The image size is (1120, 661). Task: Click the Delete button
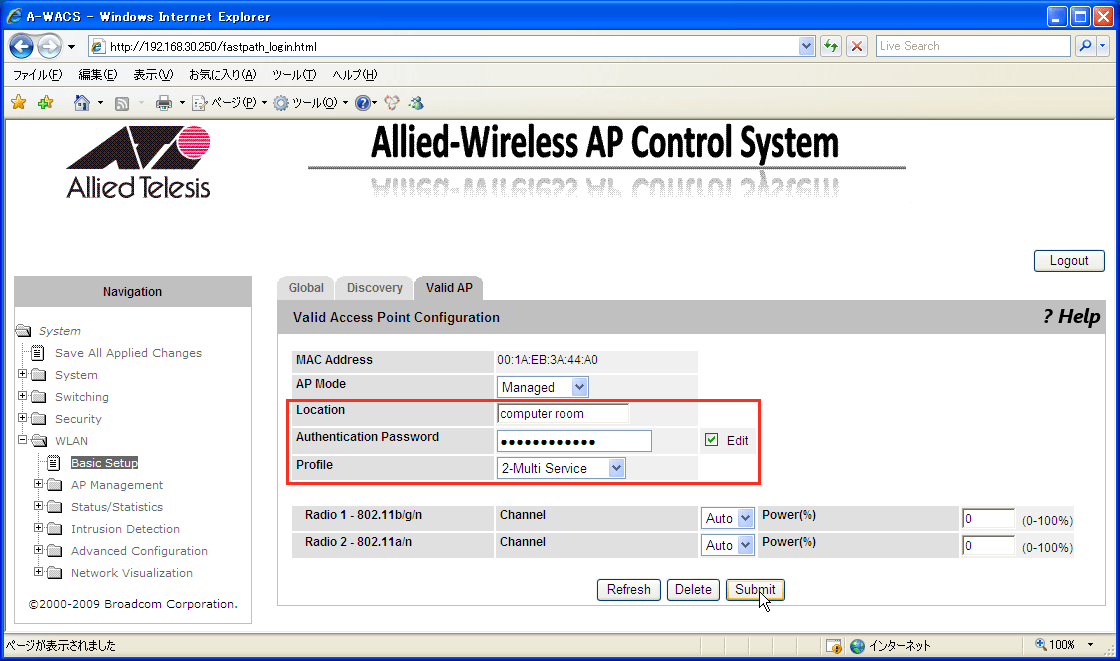[693, 590]
